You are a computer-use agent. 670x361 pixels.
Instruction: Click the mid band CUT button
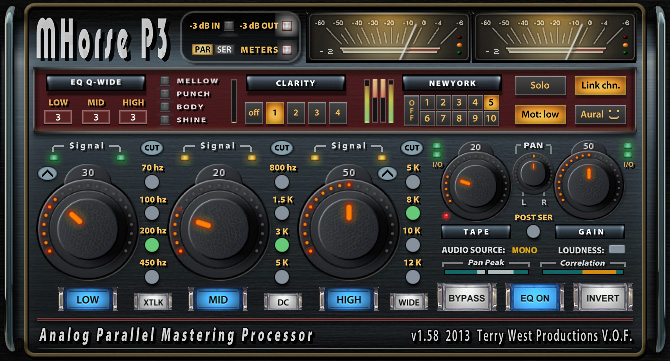(x=282, y=148)
